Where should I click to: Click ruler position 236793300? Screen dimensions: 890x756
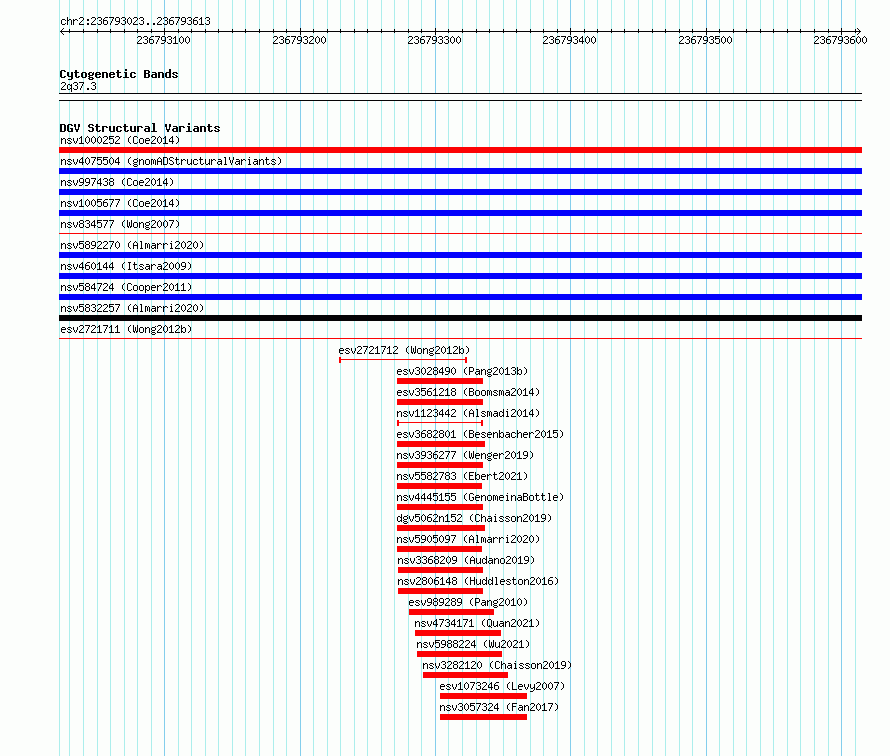pyautogui.click(x=434, y=40)
